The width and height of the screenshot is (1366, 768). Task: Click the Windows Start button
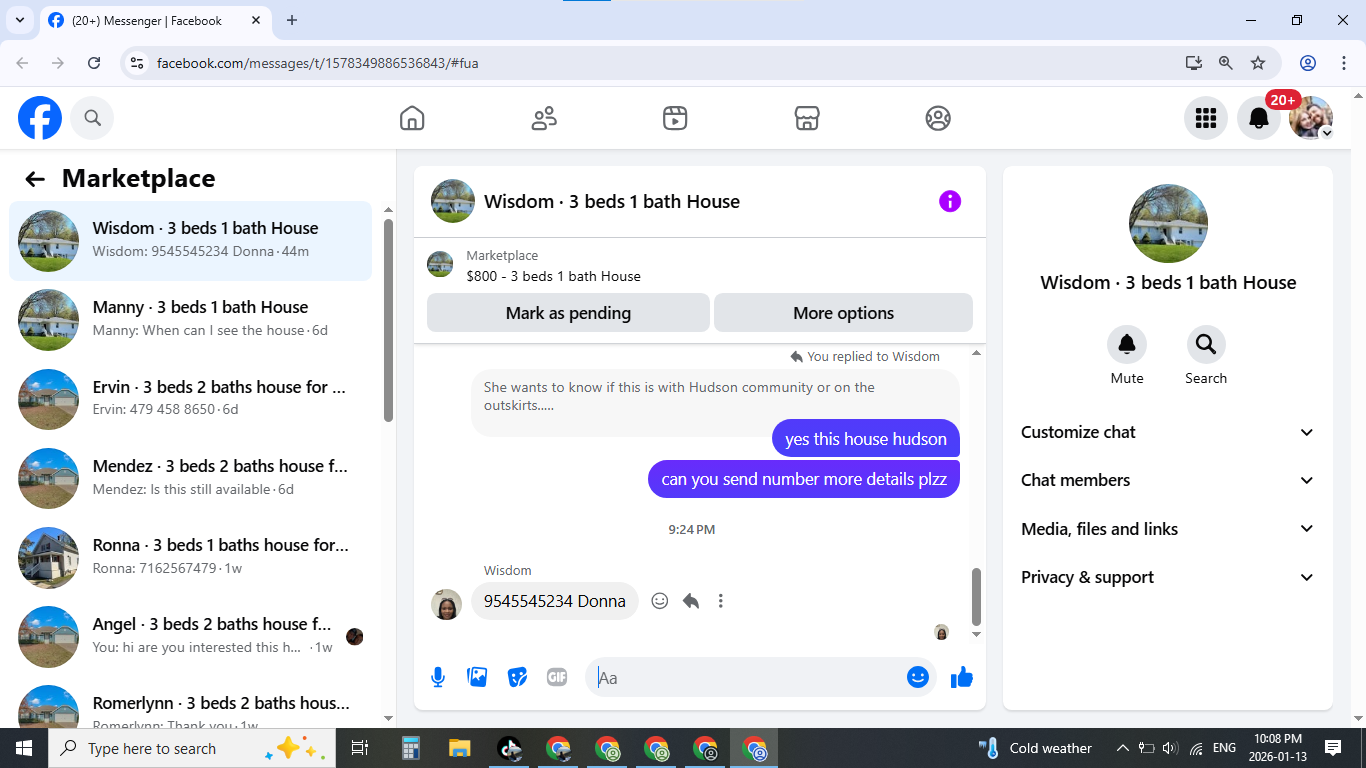coord(23,748)
